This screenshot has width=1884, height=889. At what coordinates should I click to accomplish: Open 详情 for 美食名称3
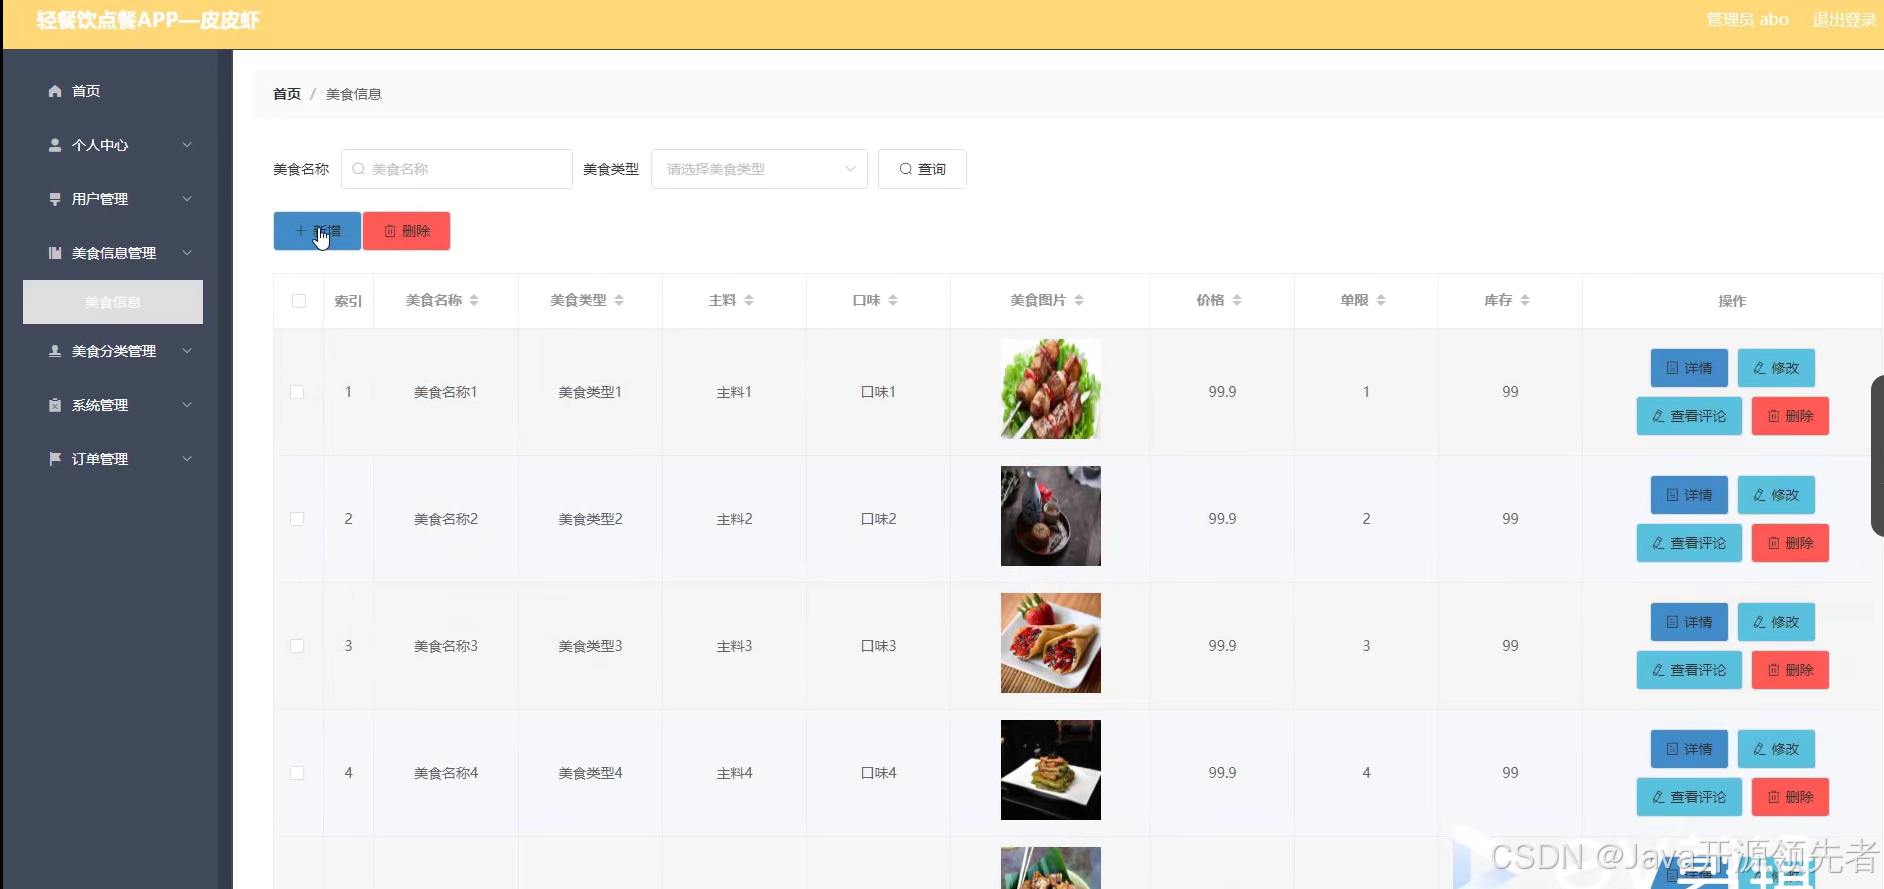(x=1689, y=622)
